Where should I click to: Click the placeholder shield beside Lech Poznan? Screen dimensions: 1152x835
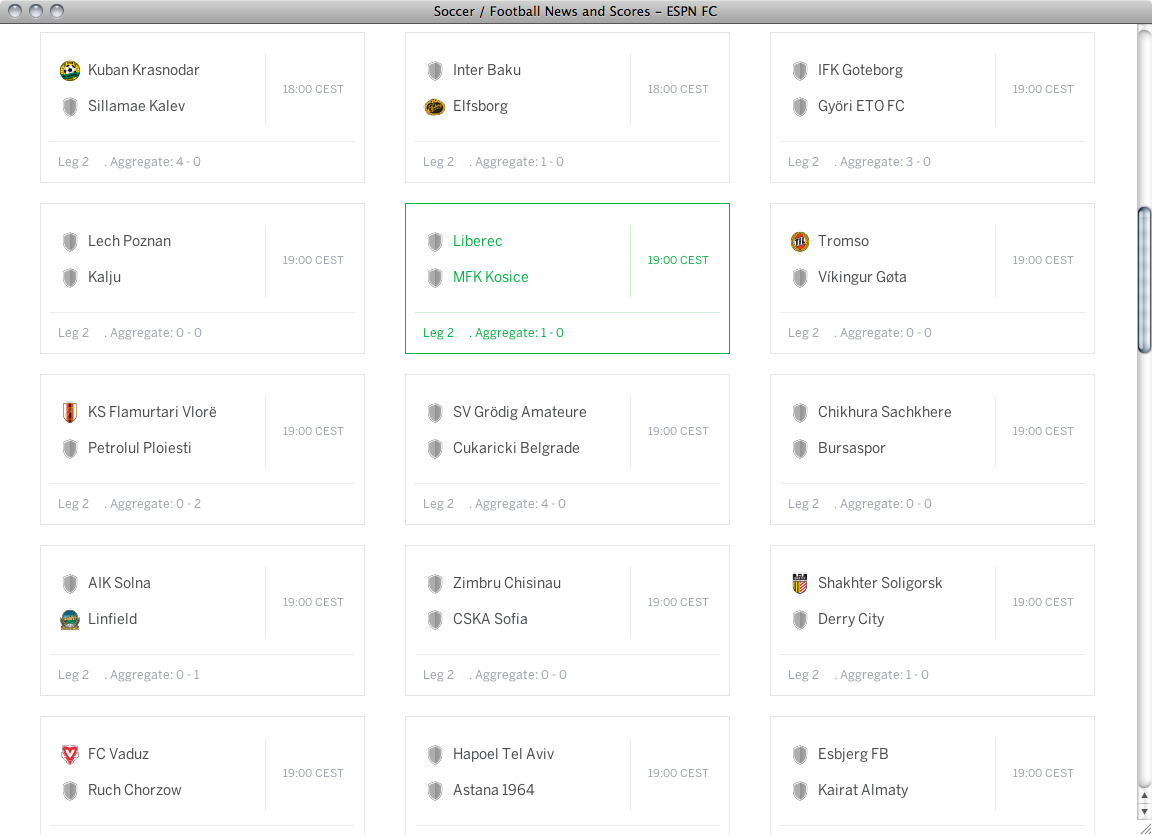click(x=70, y=241)
